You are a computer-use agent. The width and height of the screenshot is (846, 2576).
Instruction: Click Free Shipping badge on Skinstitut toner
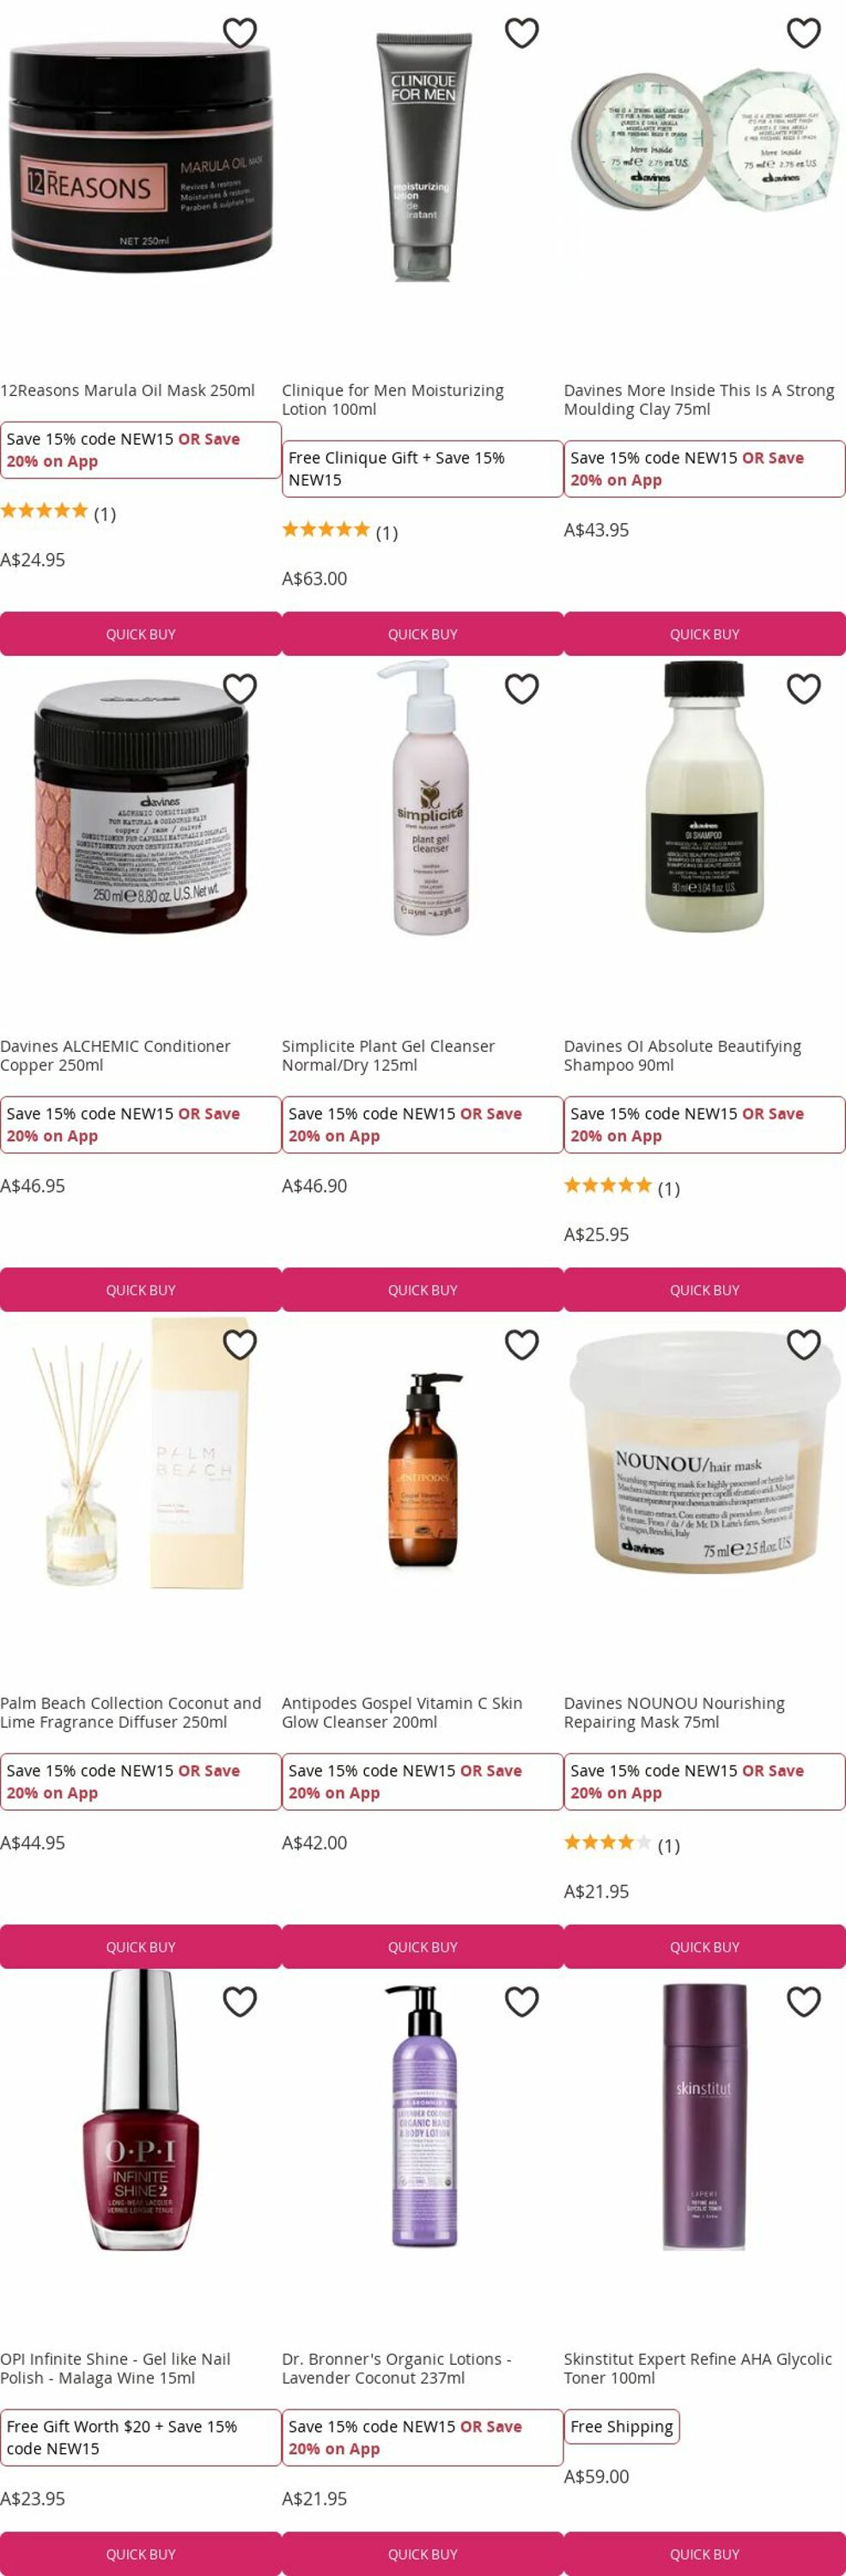[x=622, y=2427]
